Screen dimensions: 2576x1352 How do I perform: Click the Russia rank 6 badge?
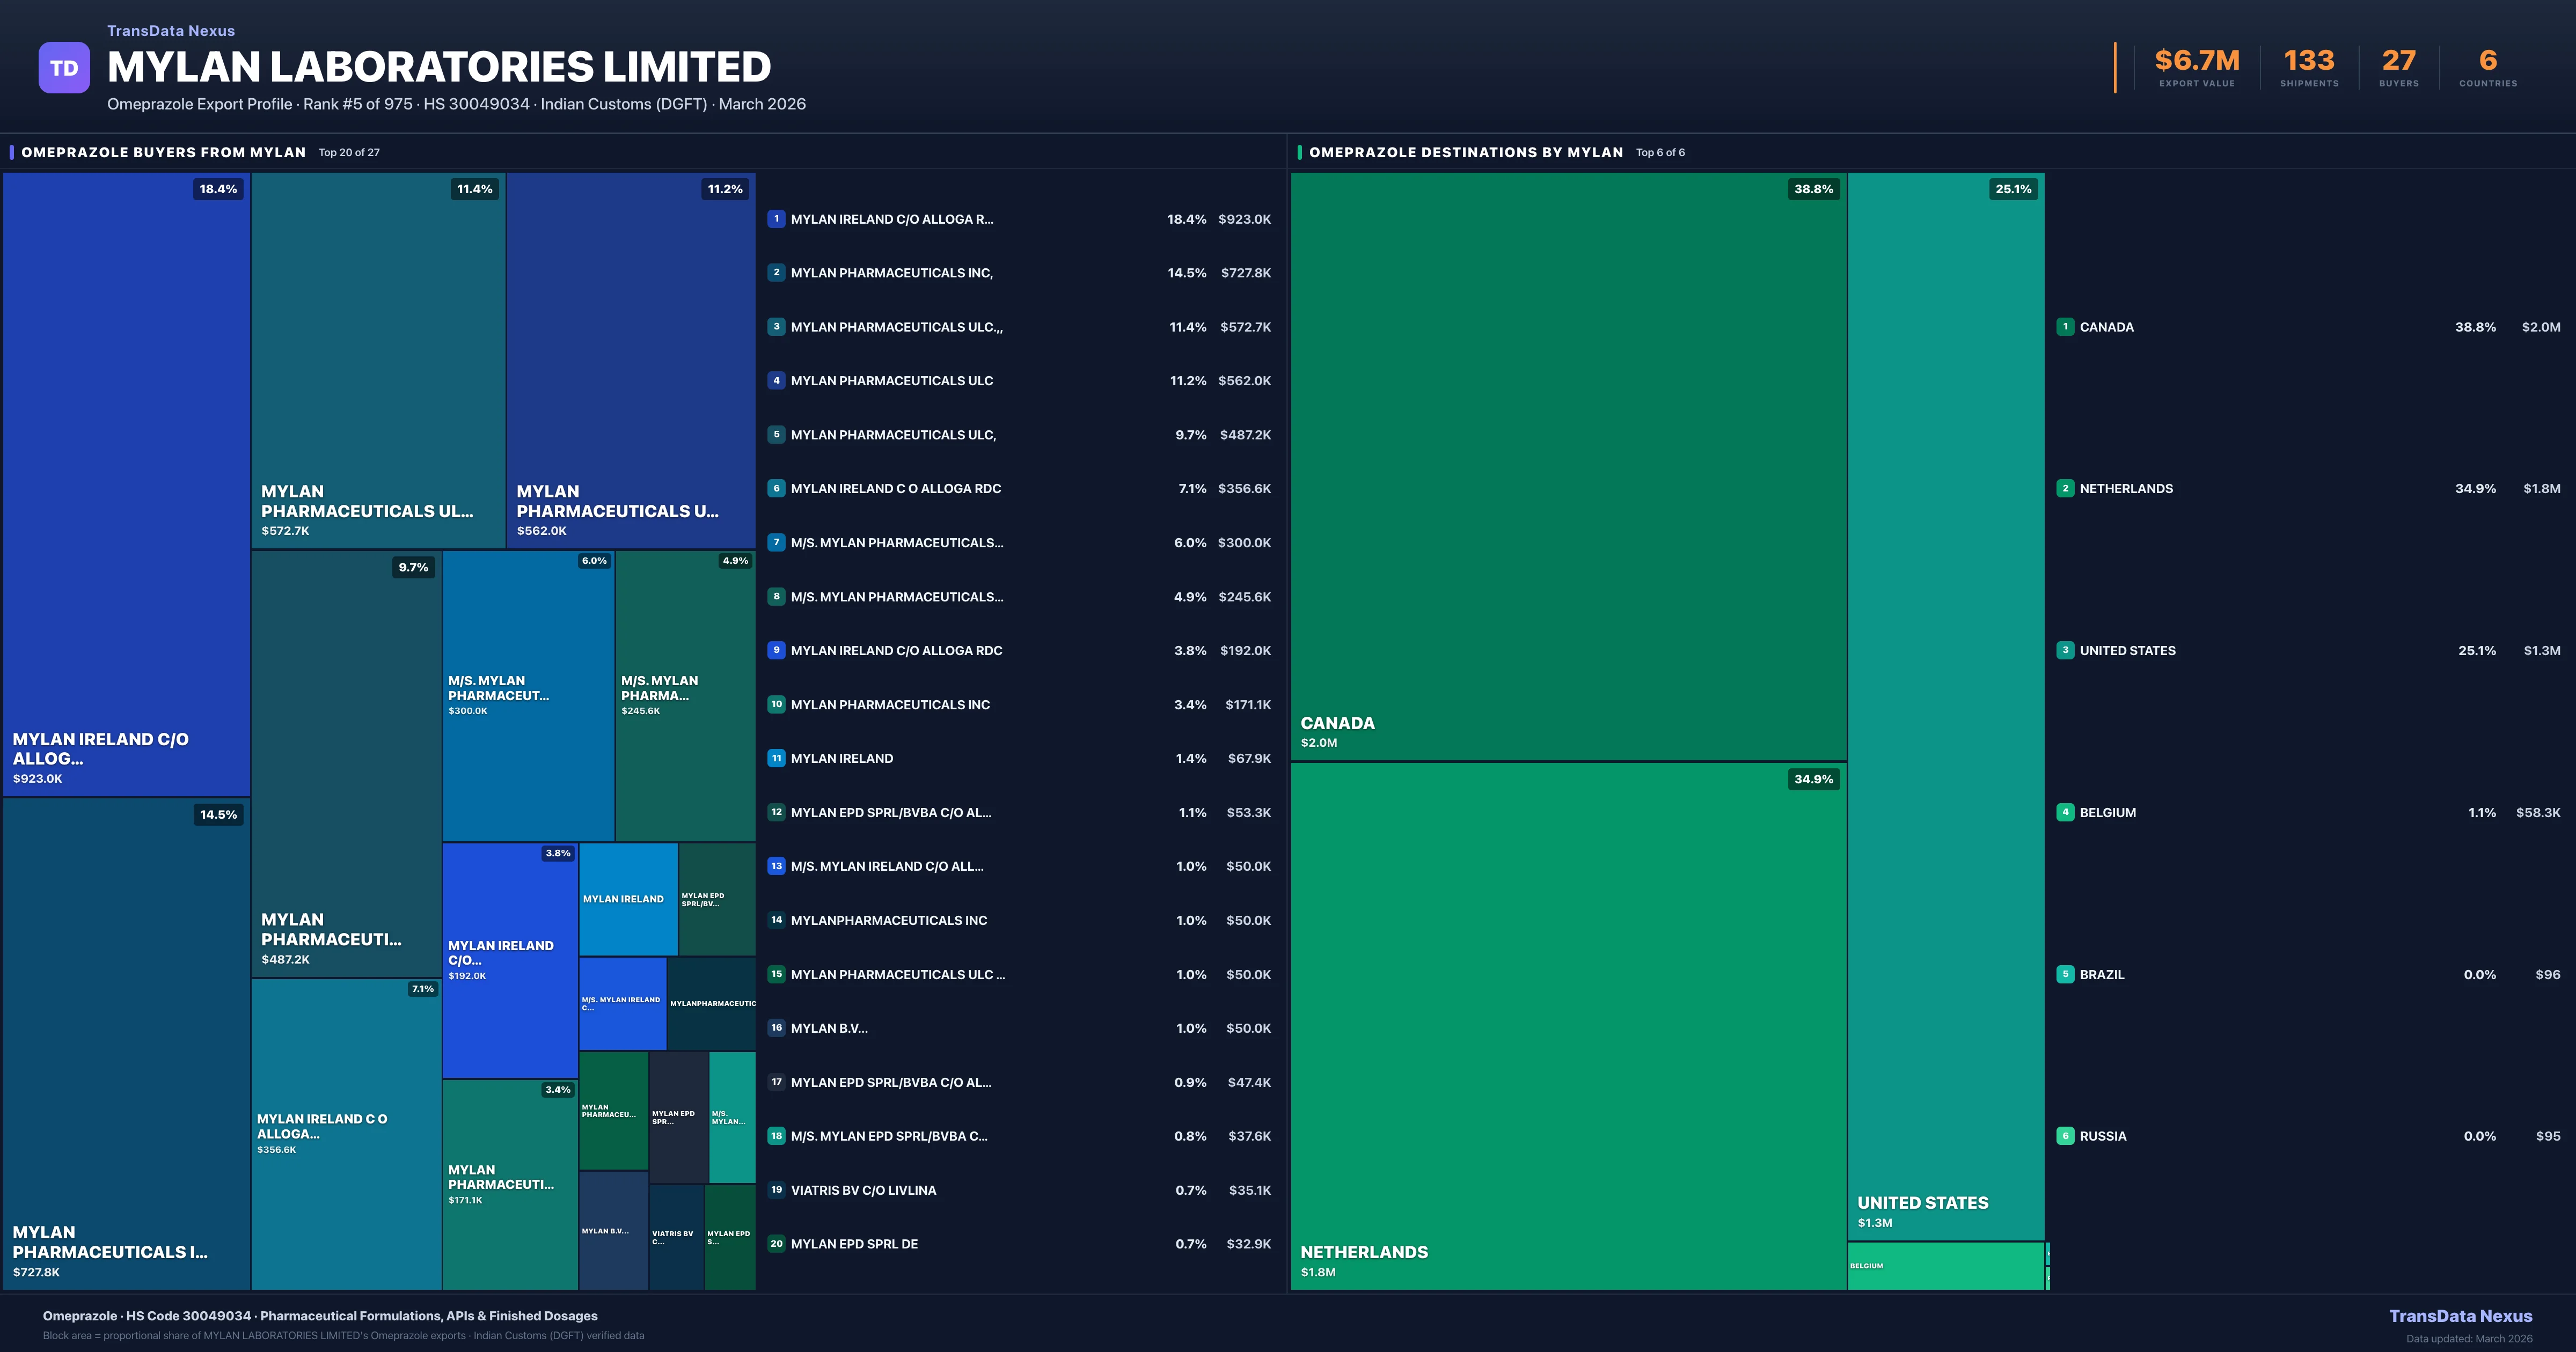click(x=2065, y=1136)
